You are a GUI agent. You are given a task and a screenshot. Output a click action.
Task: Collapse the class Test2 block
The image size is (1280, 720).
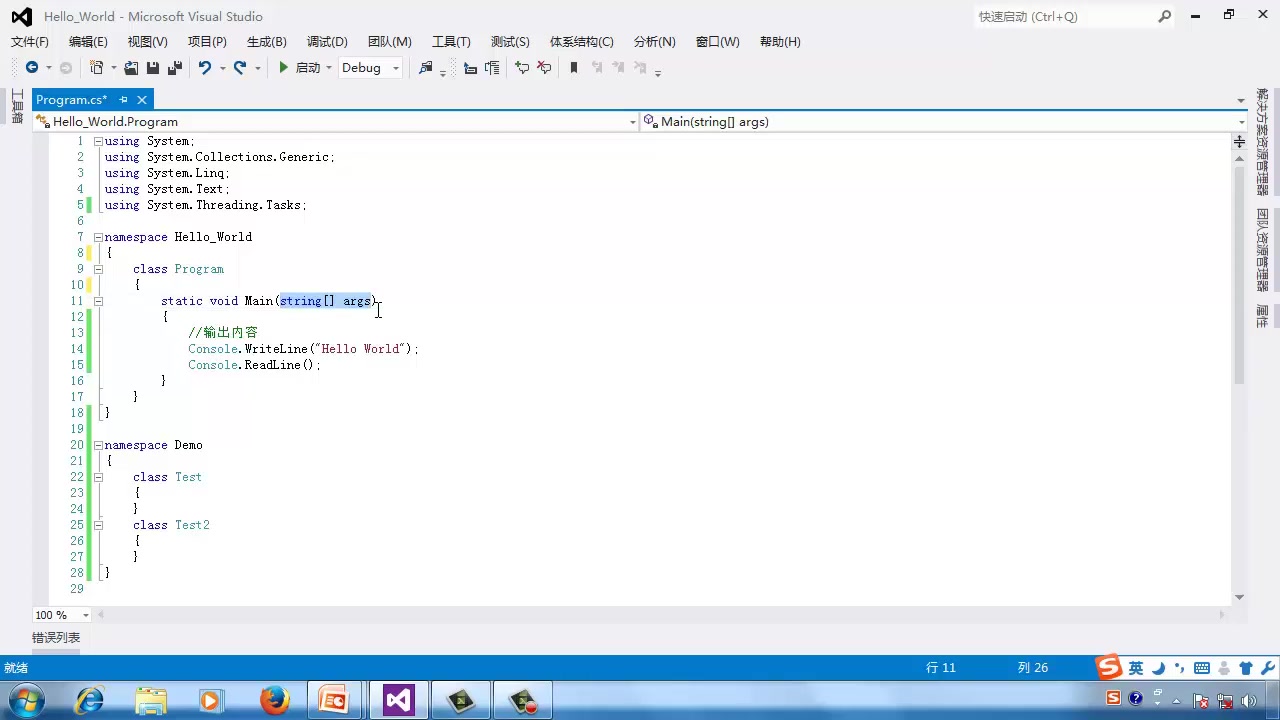pyautogui.click(x=98, y=525)
